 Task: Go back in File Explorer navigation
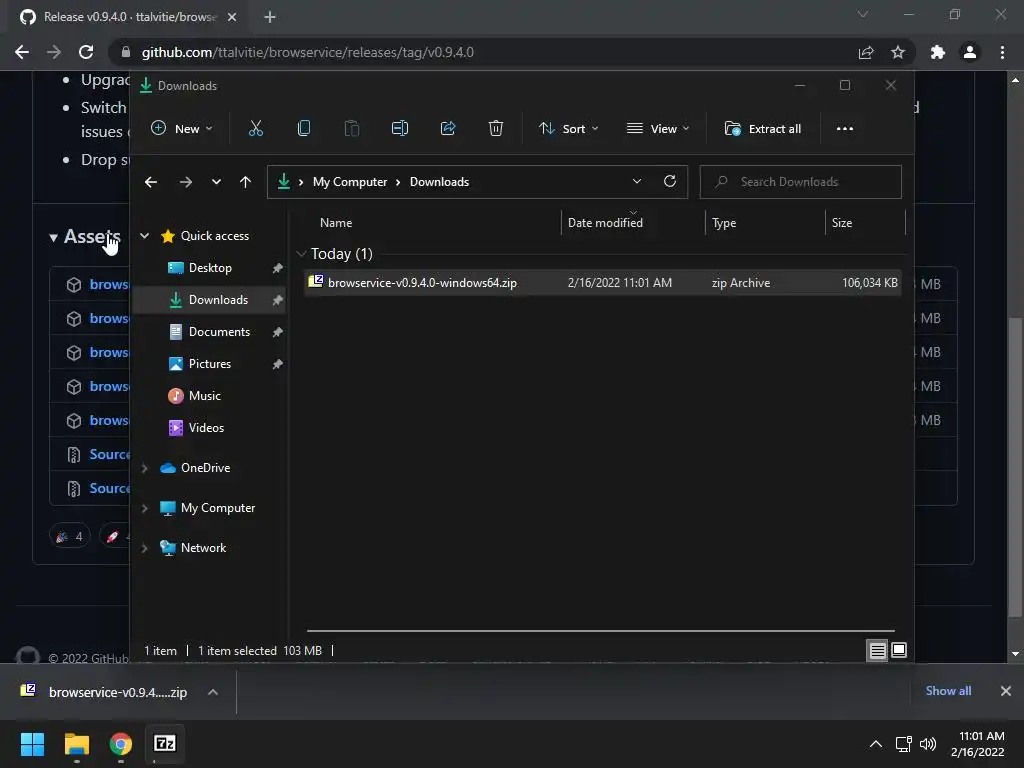click(151, 182)
